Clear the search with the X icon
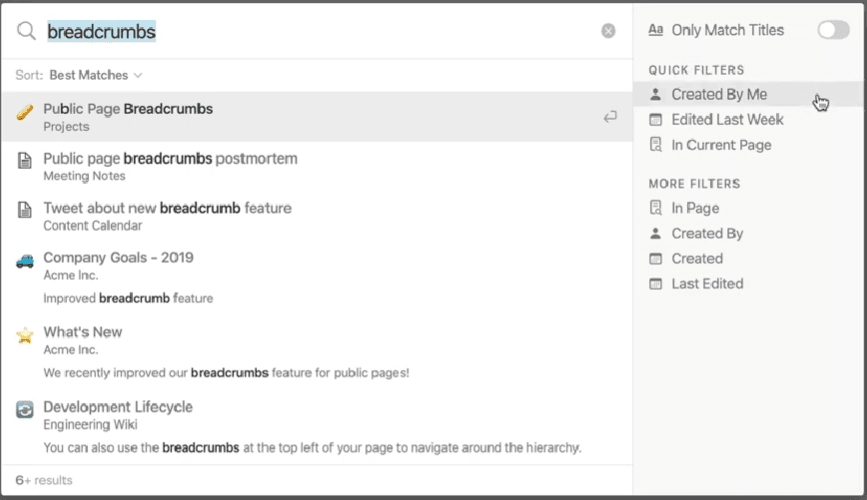867x500 pixels. click(608, 31)
